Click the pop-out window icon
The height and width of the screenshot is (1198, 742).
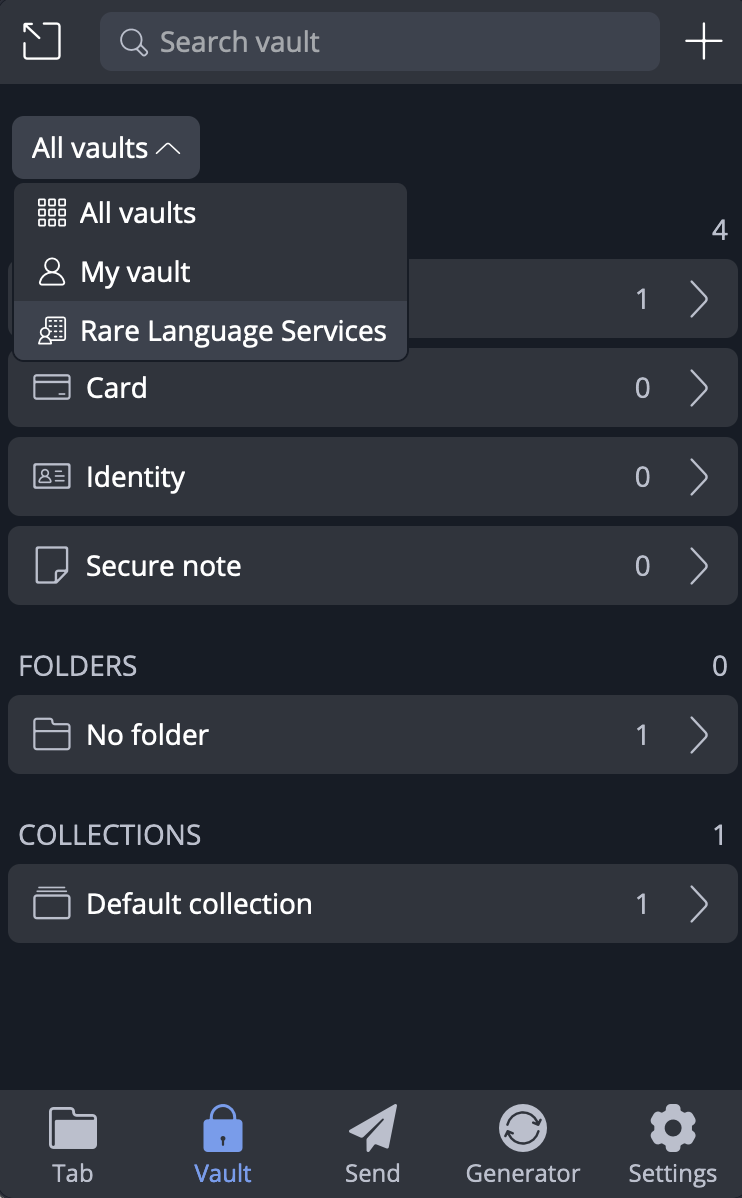[41, 41]
